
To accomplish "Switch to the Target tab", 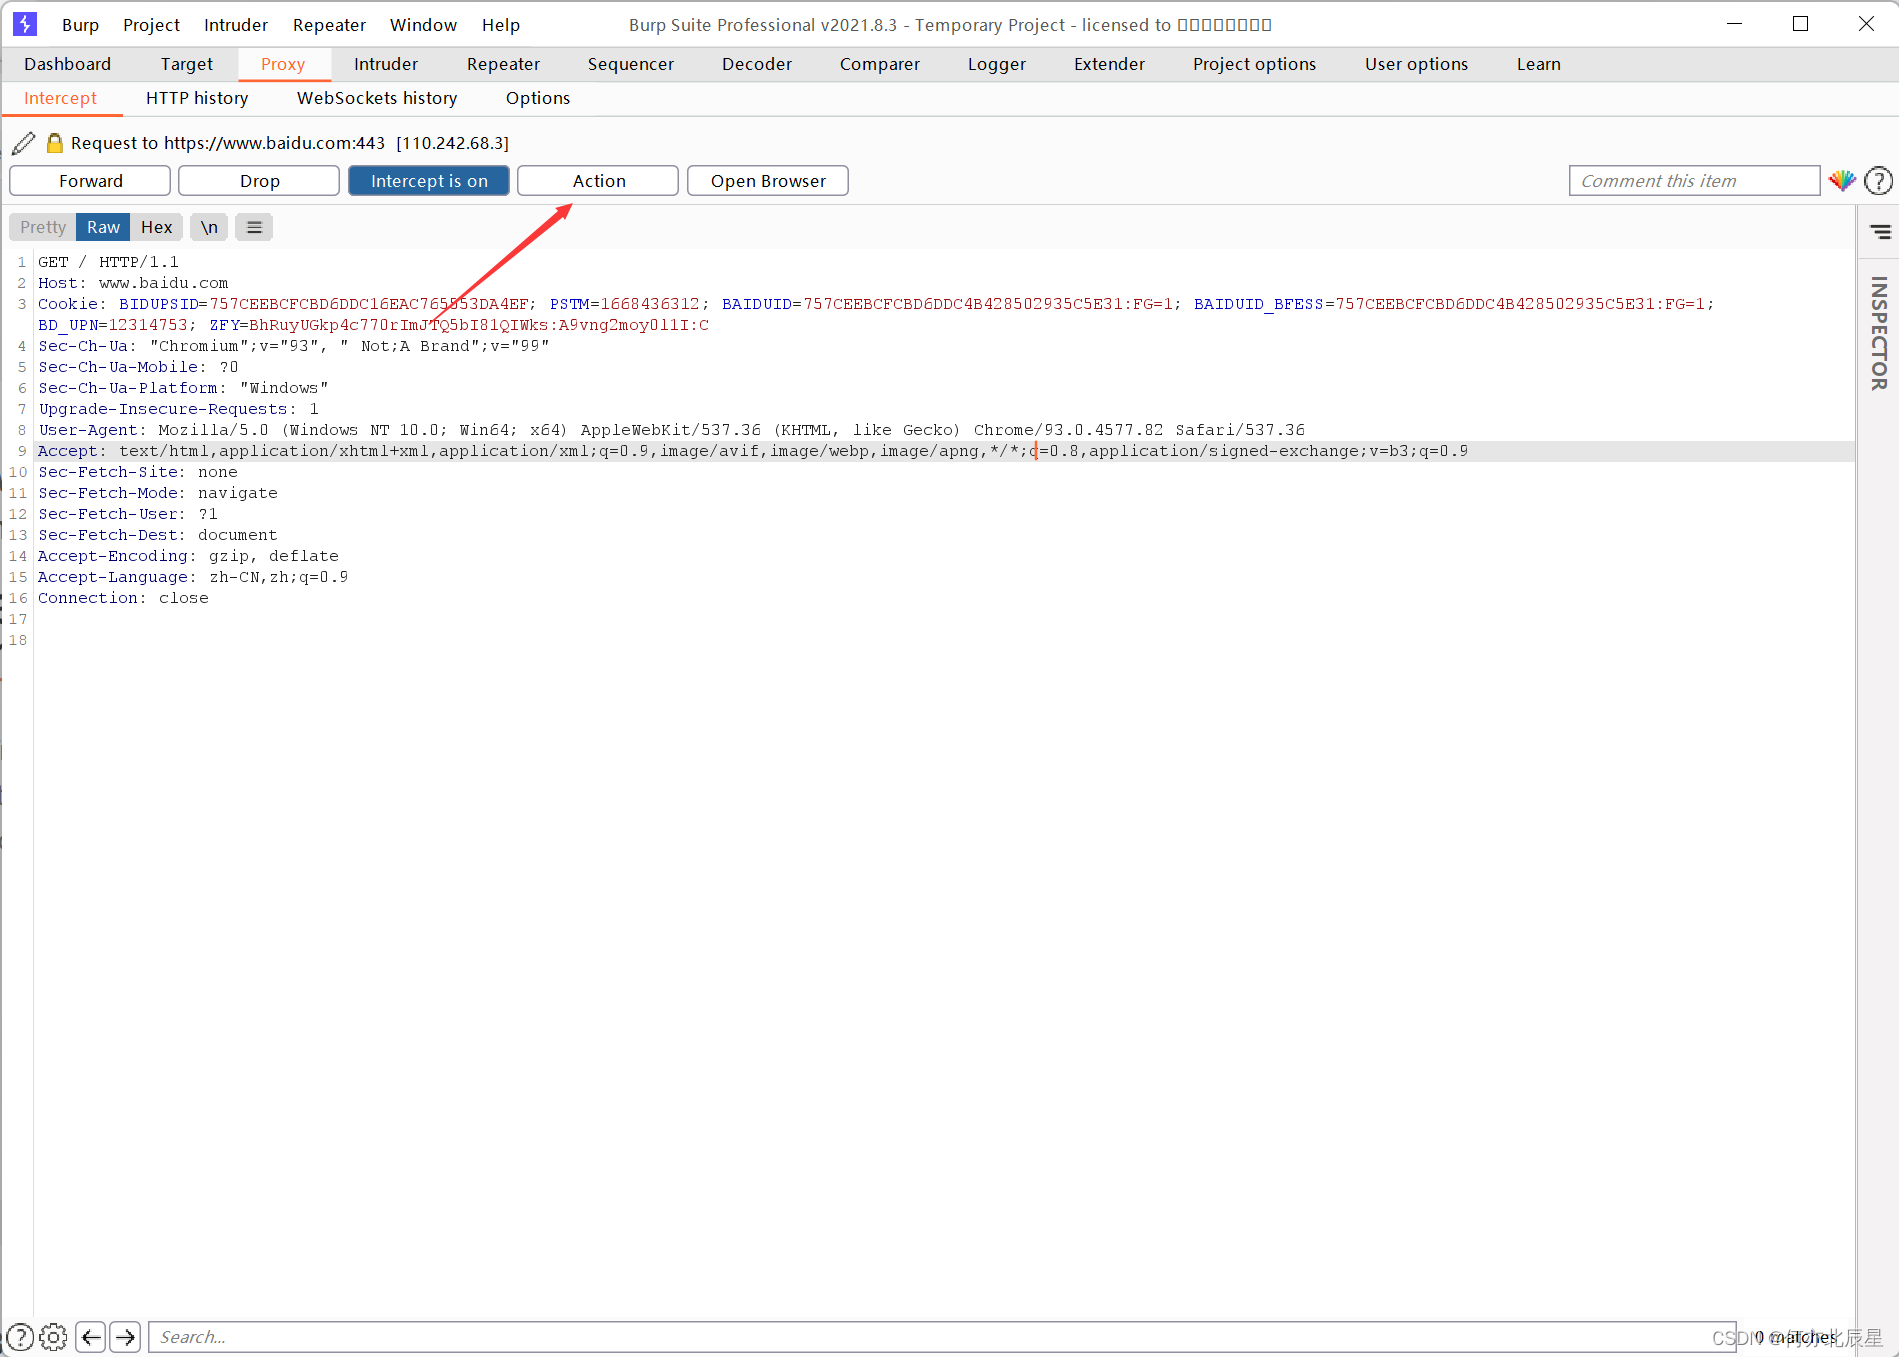I will pyautogui.click(x=187, y=64).
